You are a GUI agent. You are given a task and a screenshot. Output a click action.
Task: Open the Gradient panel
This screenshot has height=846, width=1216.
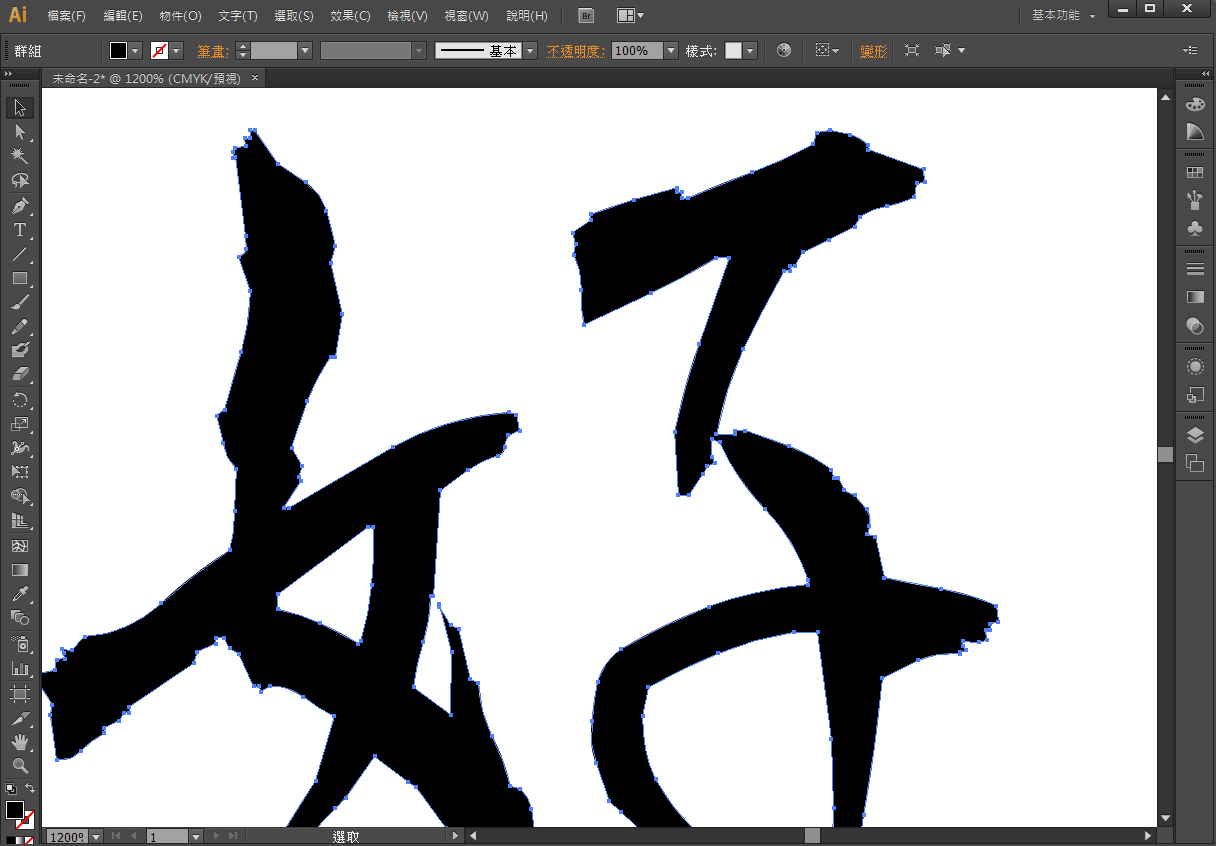coord(1194,297)
